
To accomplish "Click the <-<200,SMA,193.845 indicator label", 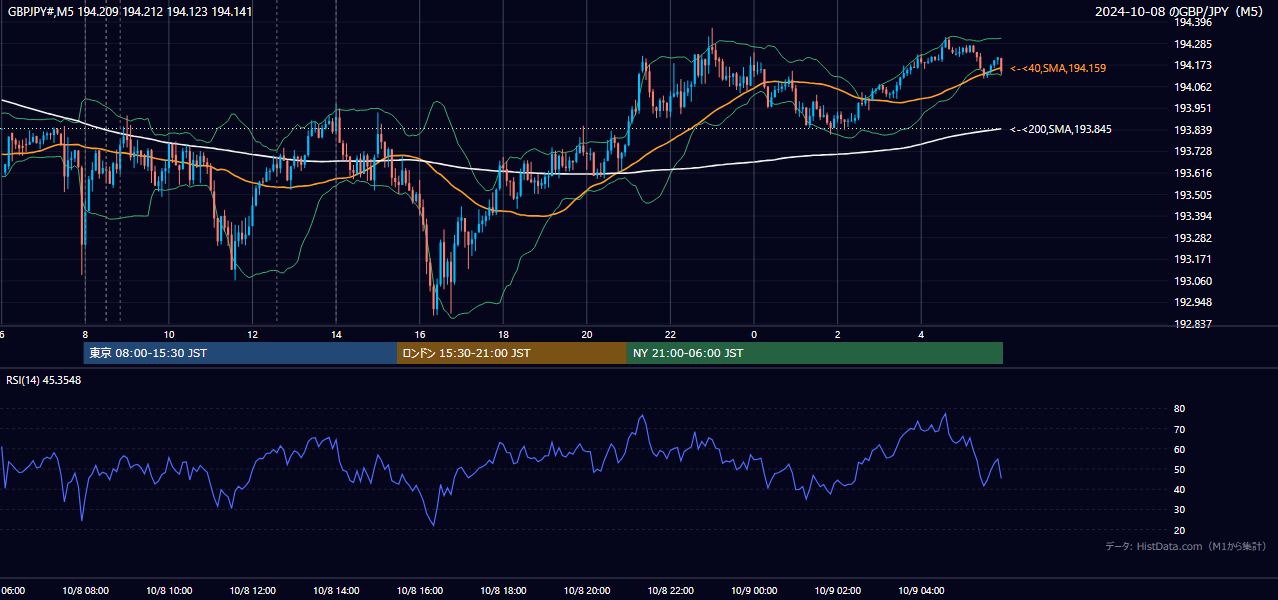I will tap(1061, 129).
